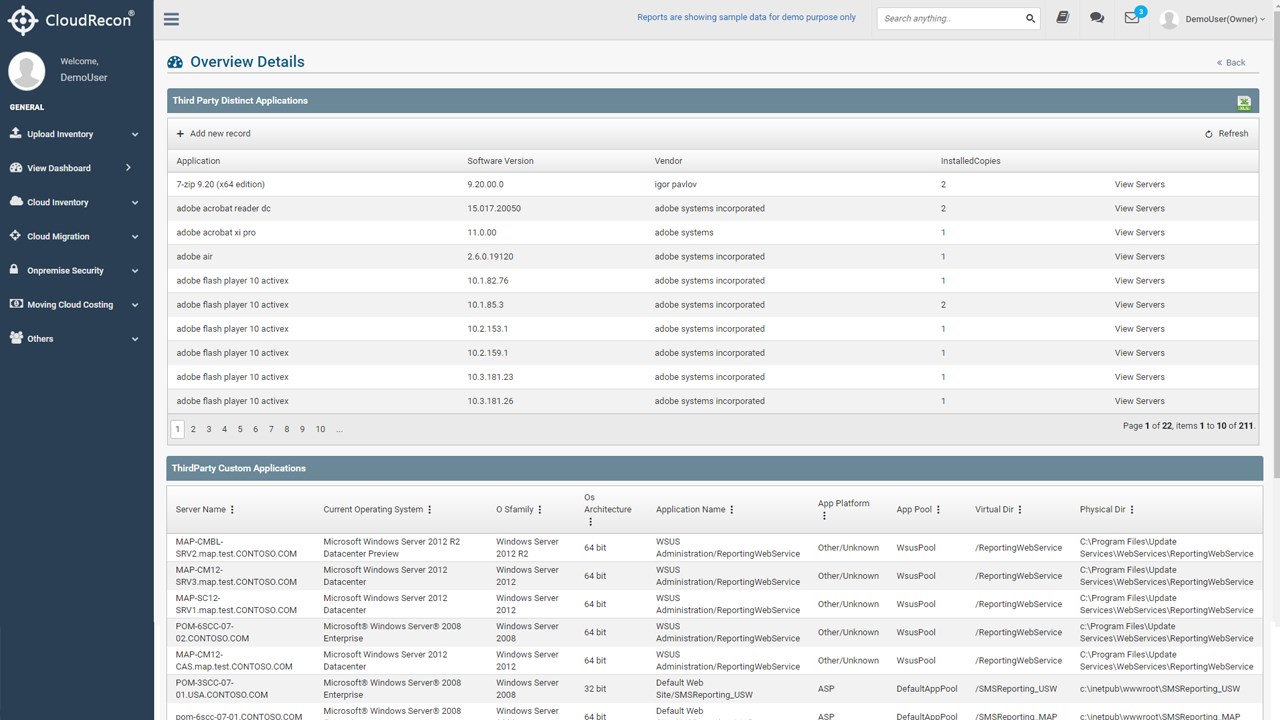Open the DemoUser(Owner) account dropdown
The height and width of the screenshot is (720, 1280).
pos(1225,19)
